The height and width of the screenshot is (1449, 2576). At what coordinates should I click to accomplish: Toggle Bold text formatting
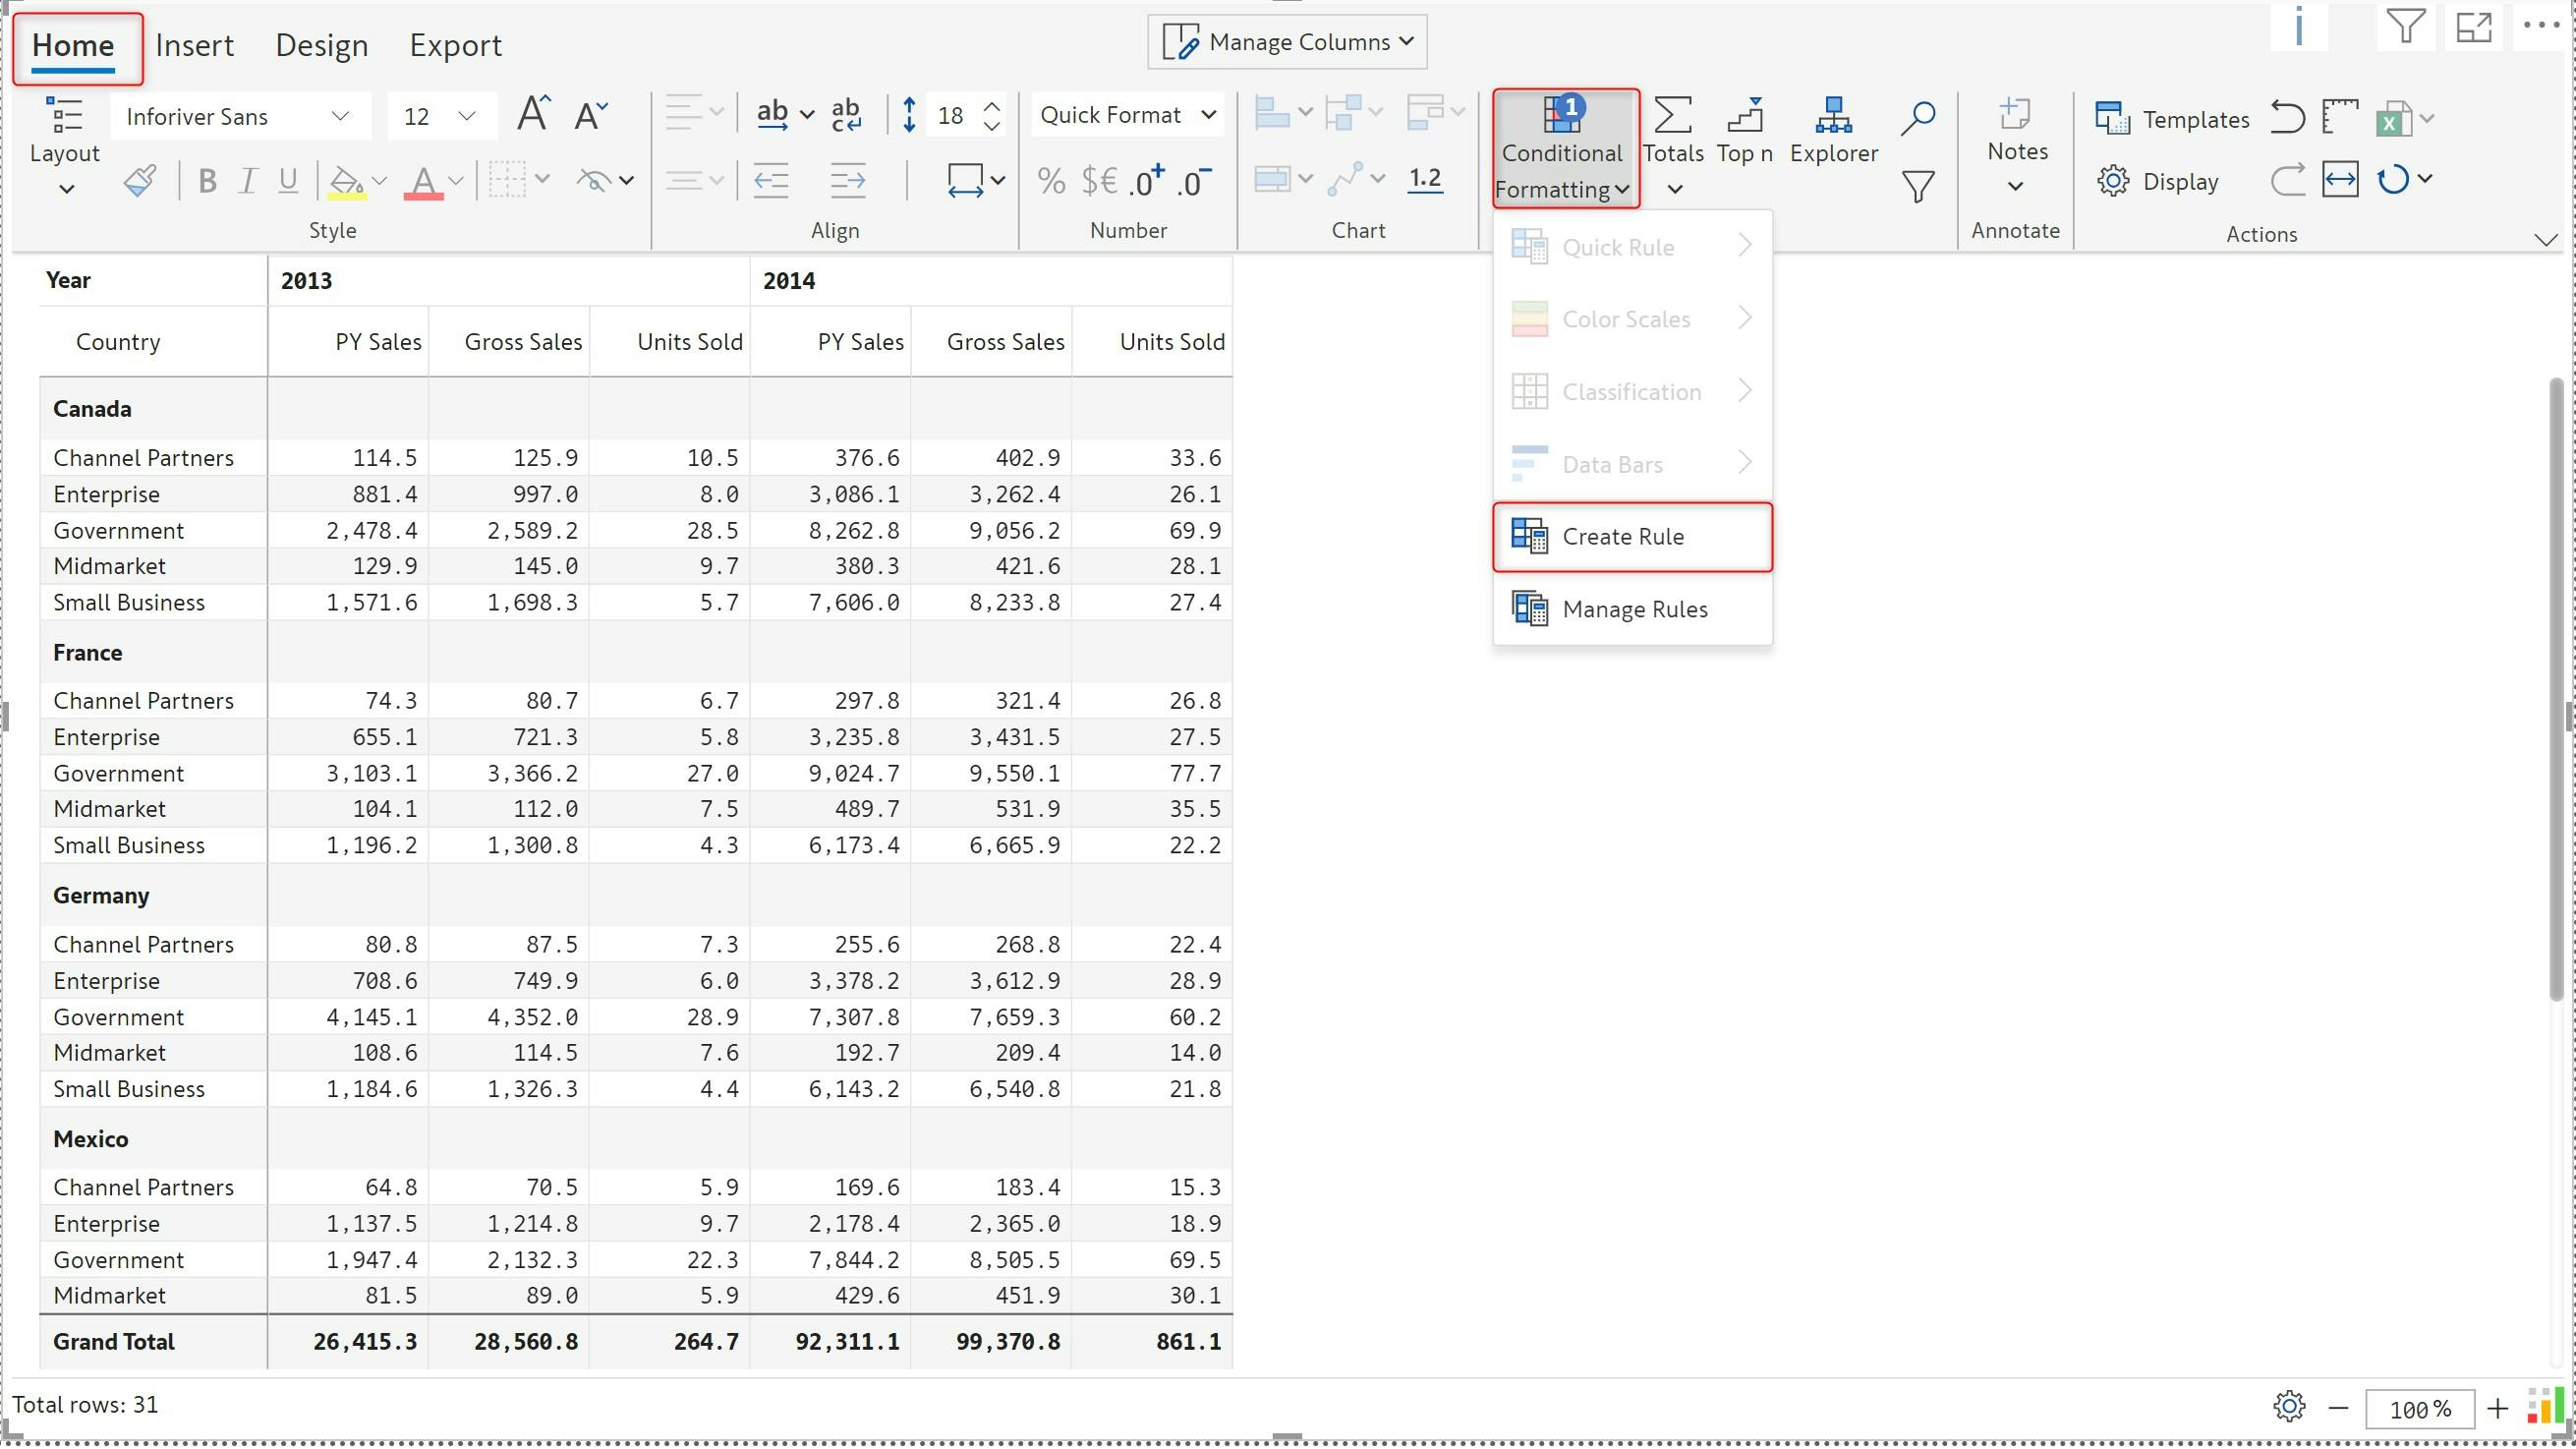(x=207, y=181)
